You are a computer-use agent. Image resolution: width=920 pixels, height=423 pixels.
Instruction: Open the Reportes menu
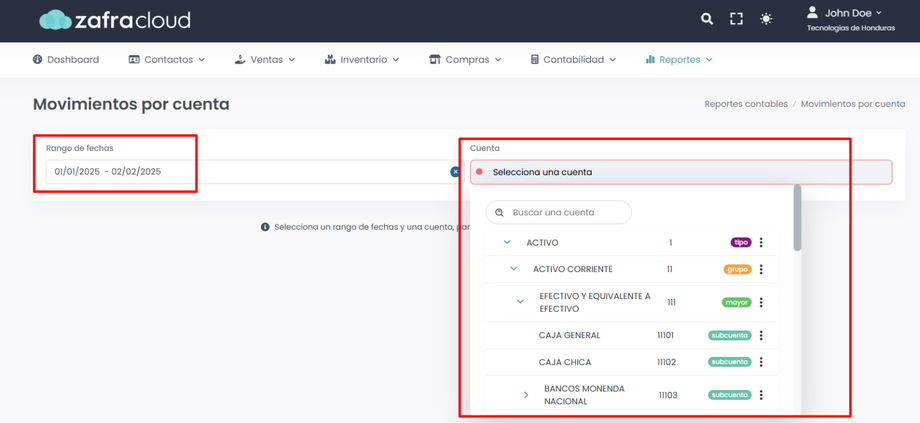679,59
